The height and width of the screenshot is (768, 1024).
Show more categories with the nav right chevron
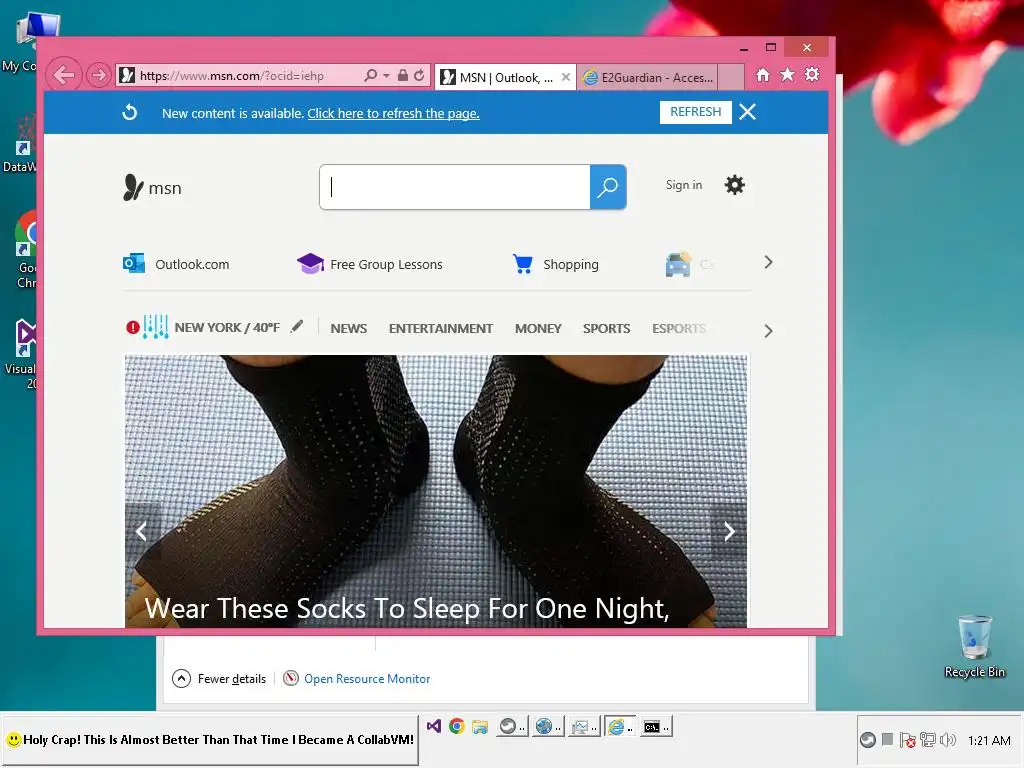pyautogui.click(x=768, y=331)
